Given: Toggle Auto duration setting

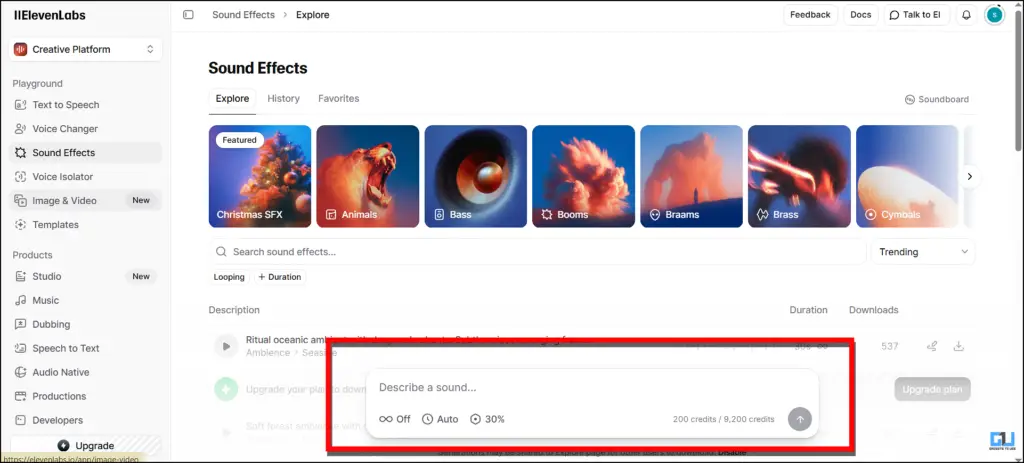Looking at the screenshot, I should 440,419.
